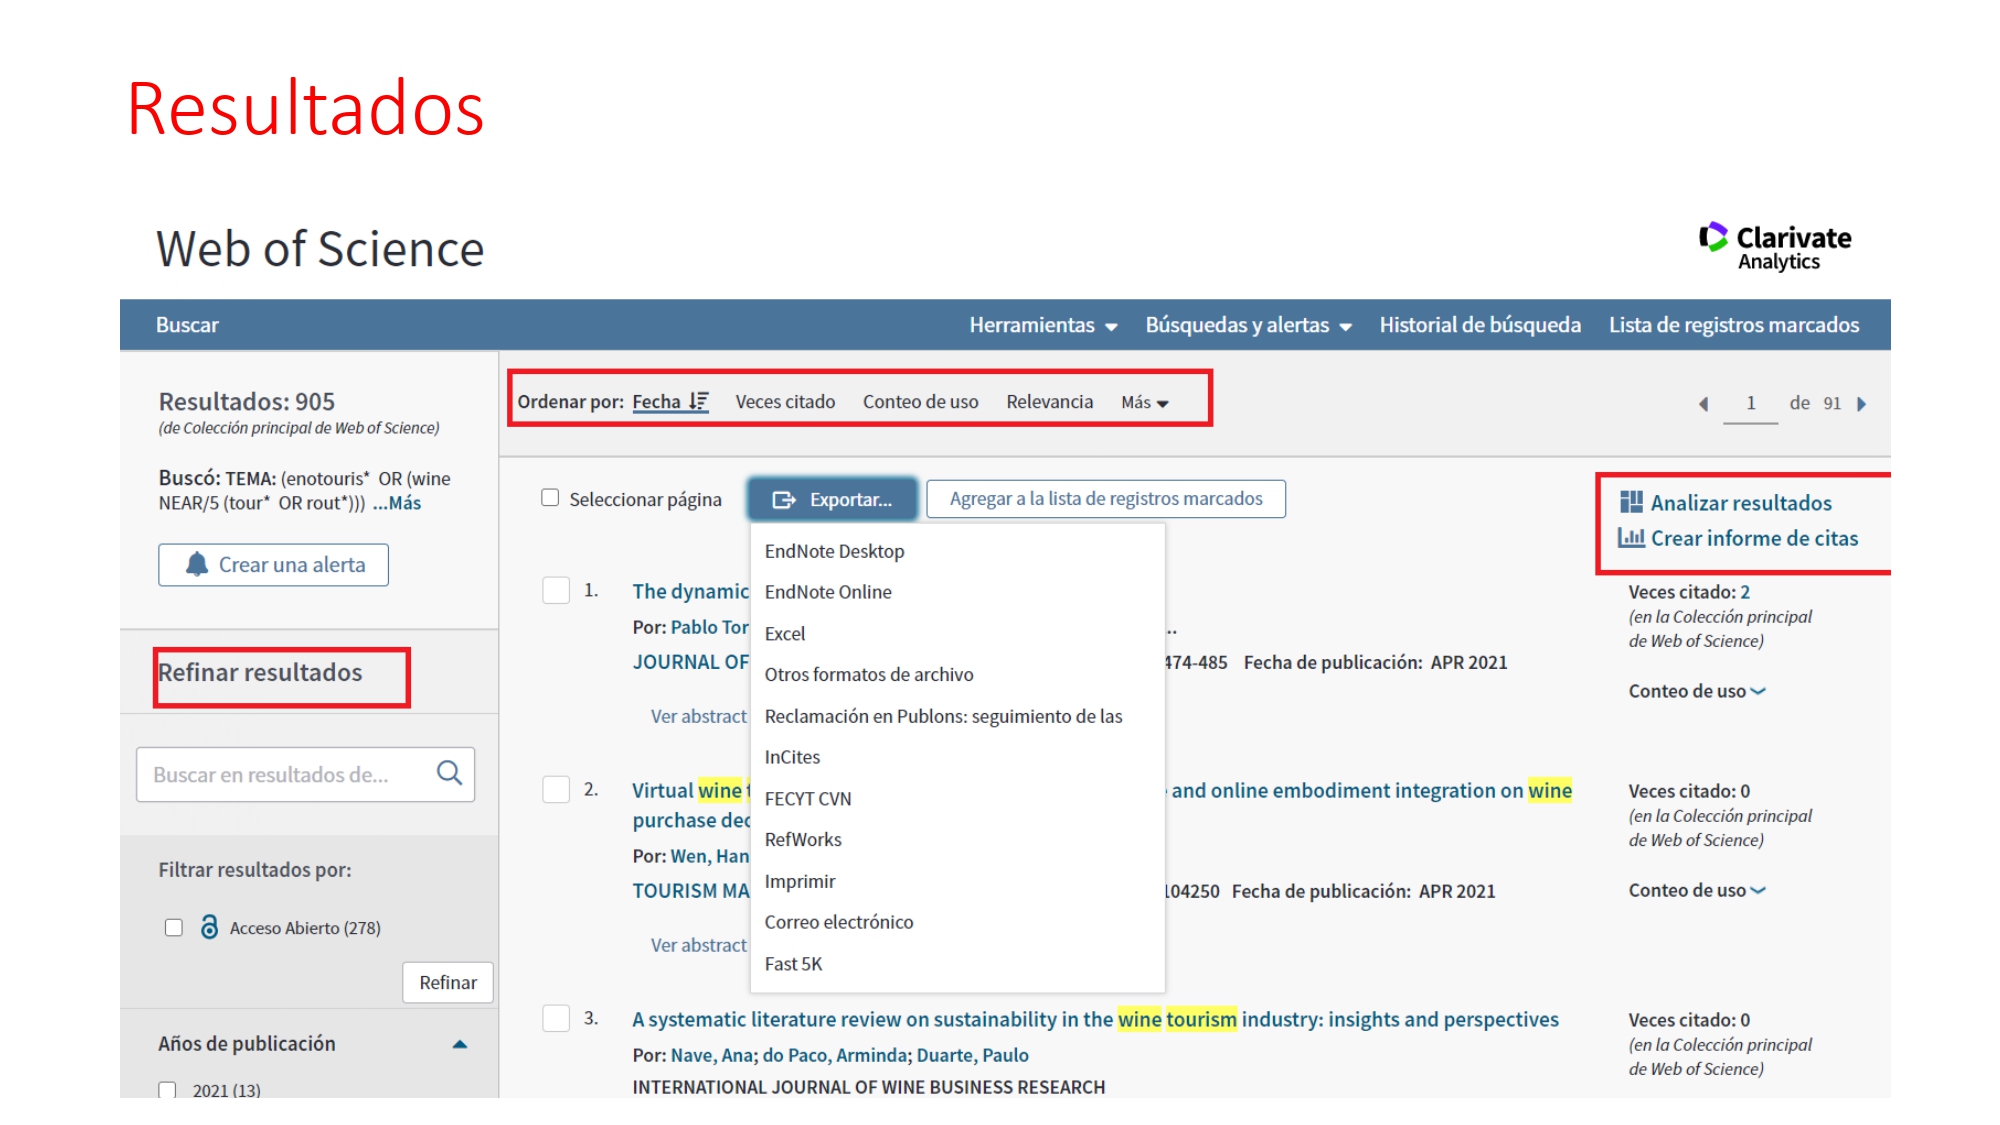Go to previous results page arrow
The image size is (2000, 1125).
(1703, 404)
